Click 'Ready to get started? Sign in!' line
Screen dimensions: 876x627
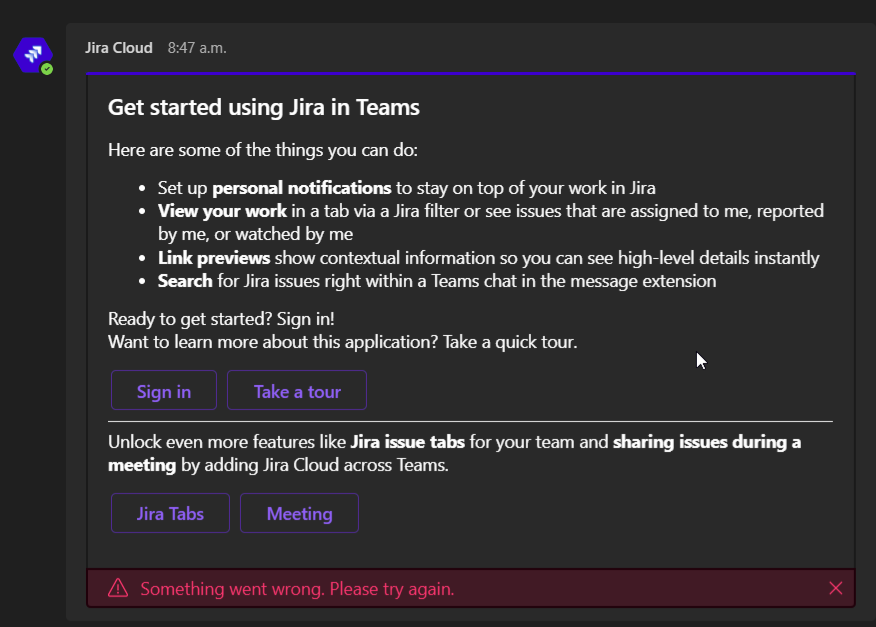click(x=221, y=319)
